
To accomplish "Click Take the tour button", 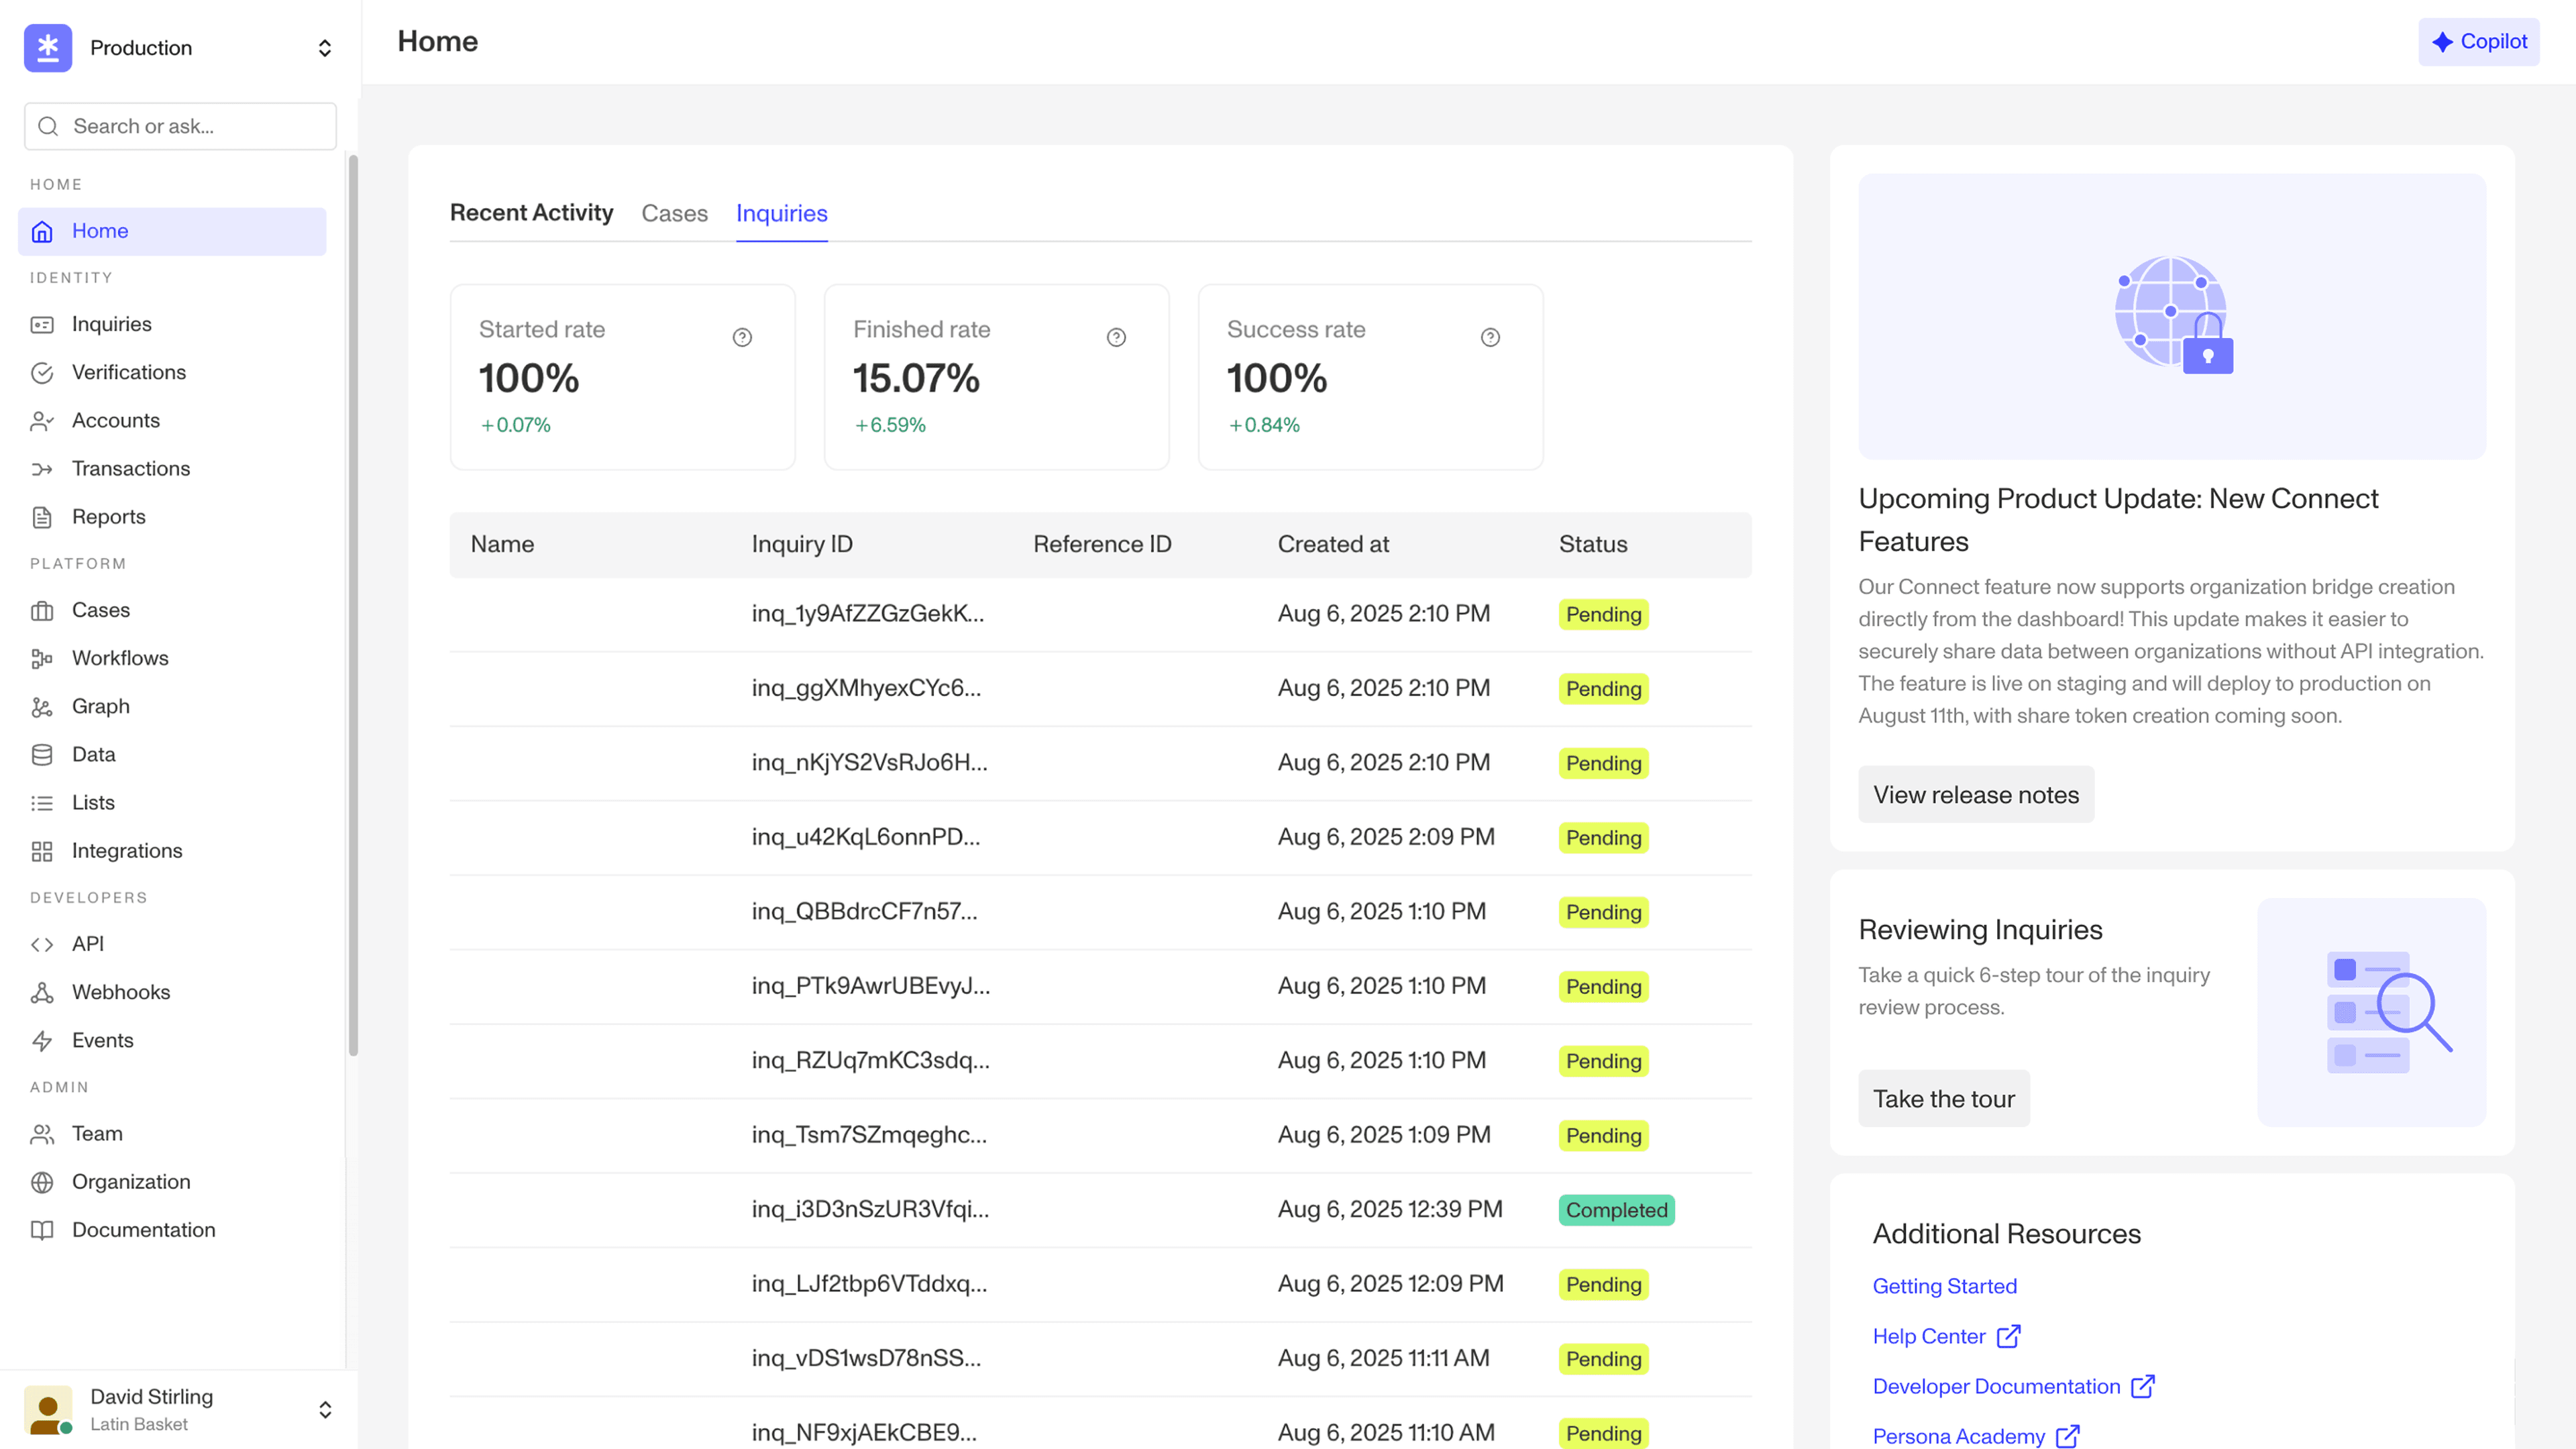I will [1943, 1099].
